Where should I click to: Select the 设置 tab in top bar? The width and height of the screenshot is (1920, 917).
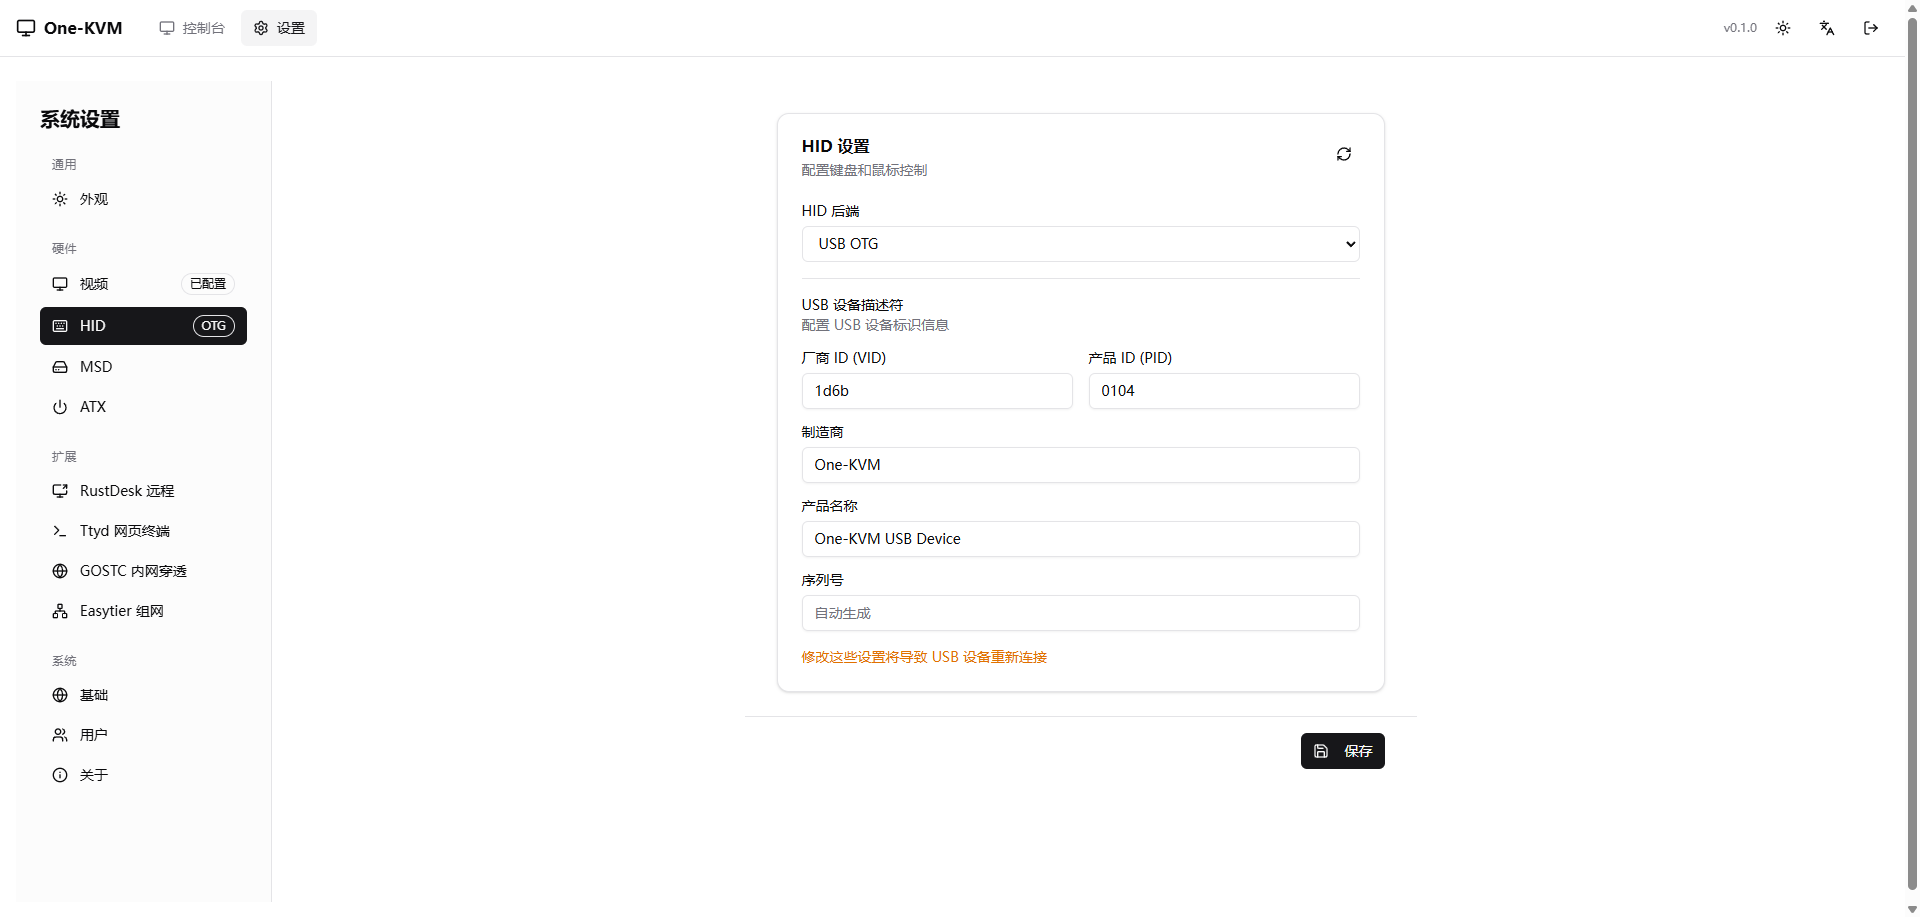[279, 28]
